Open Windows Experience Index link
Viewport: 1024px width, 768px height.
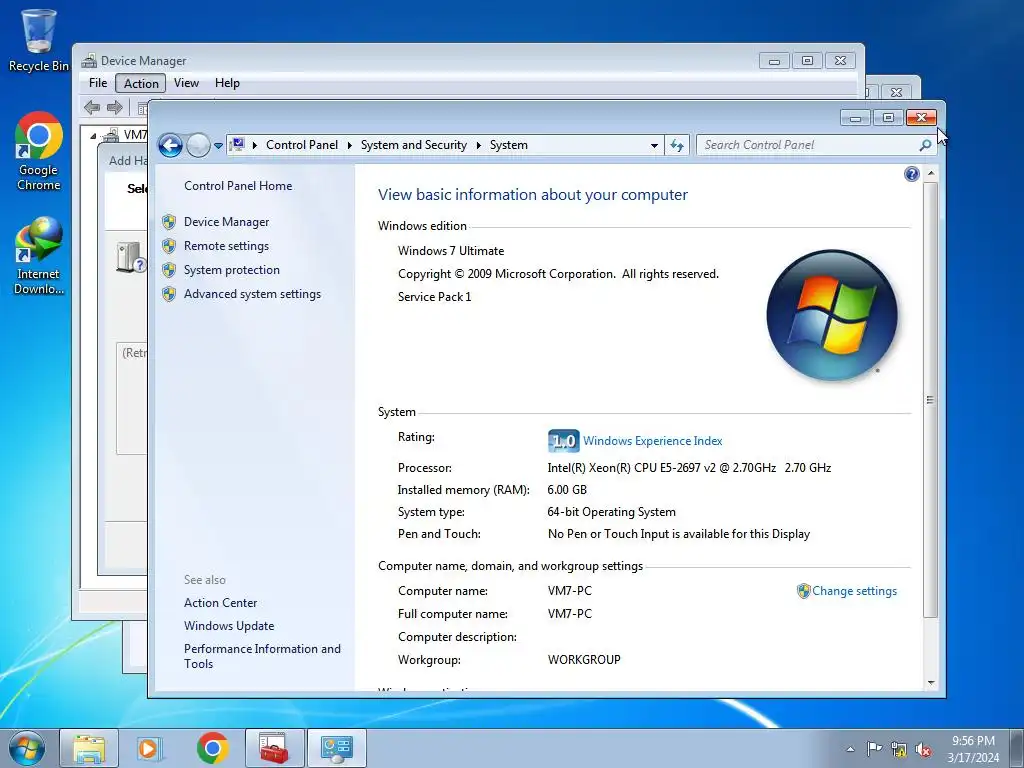point(652,441)
